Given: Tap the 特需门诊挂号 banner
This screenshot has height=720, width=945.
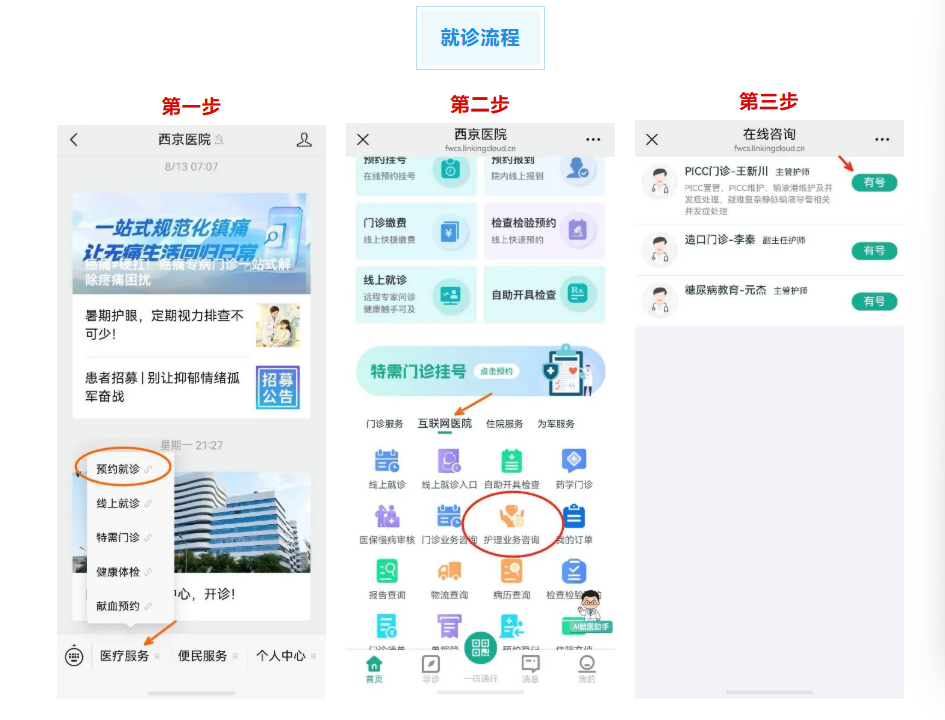Looking at the screenshot, I should (x=480, y=371).
